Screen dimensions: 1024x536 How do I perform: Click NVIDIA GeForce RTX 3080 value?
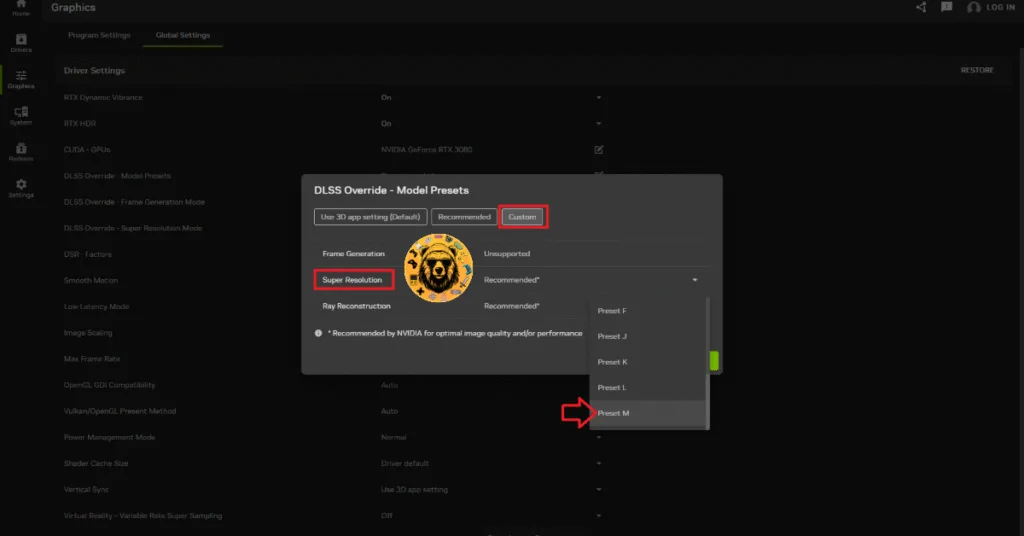click(426, 150)
